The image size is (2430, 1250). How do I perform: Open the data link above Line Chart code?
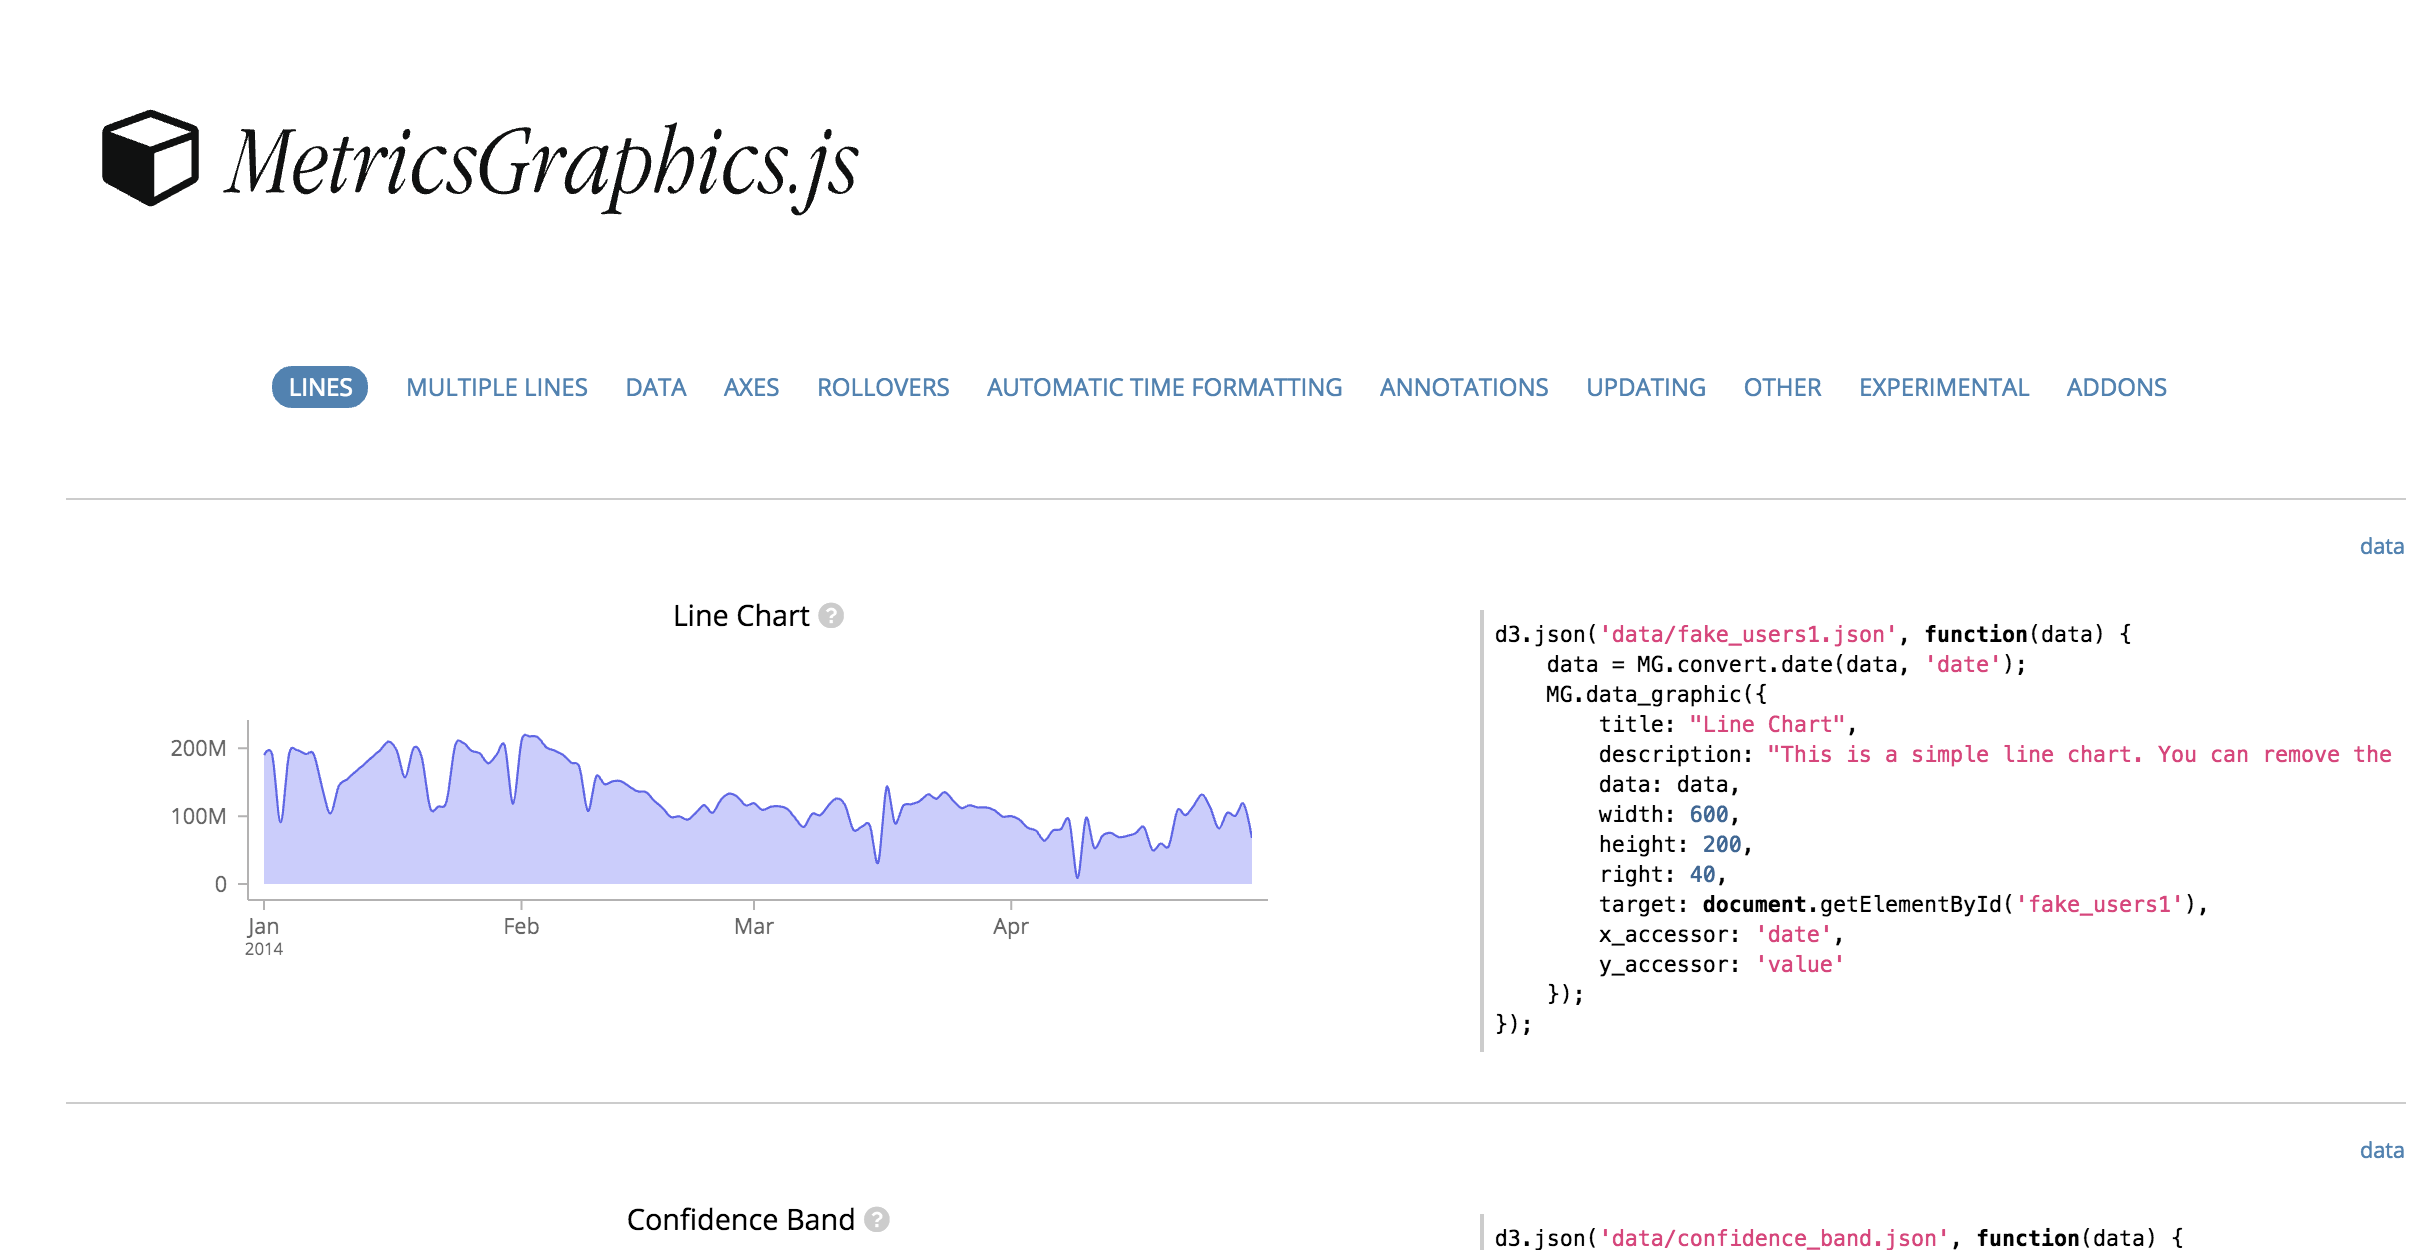2381,546
